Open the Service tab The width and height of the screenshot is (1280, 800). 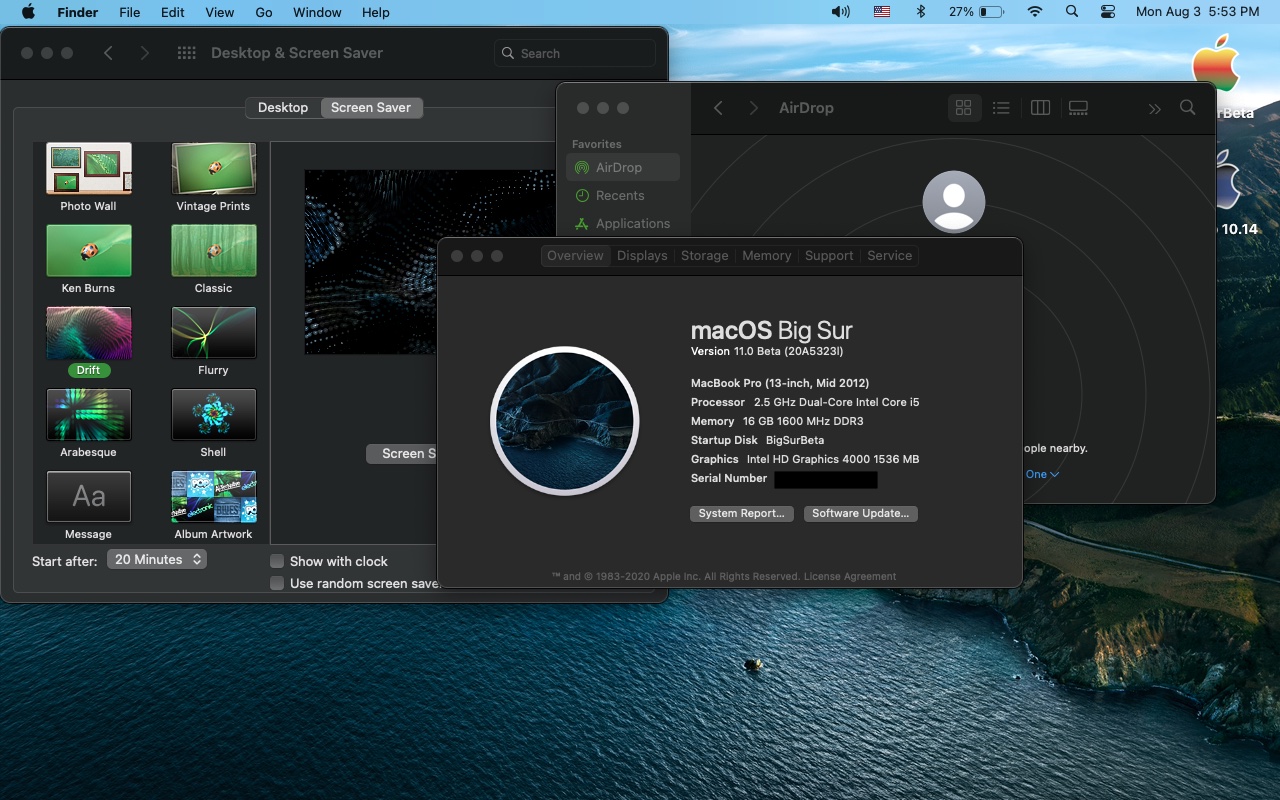[890, 256]
